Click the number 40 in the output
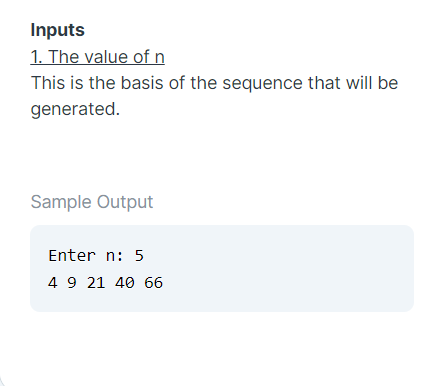The width and height of the screenshot is (442, 386). pos(125,283)
